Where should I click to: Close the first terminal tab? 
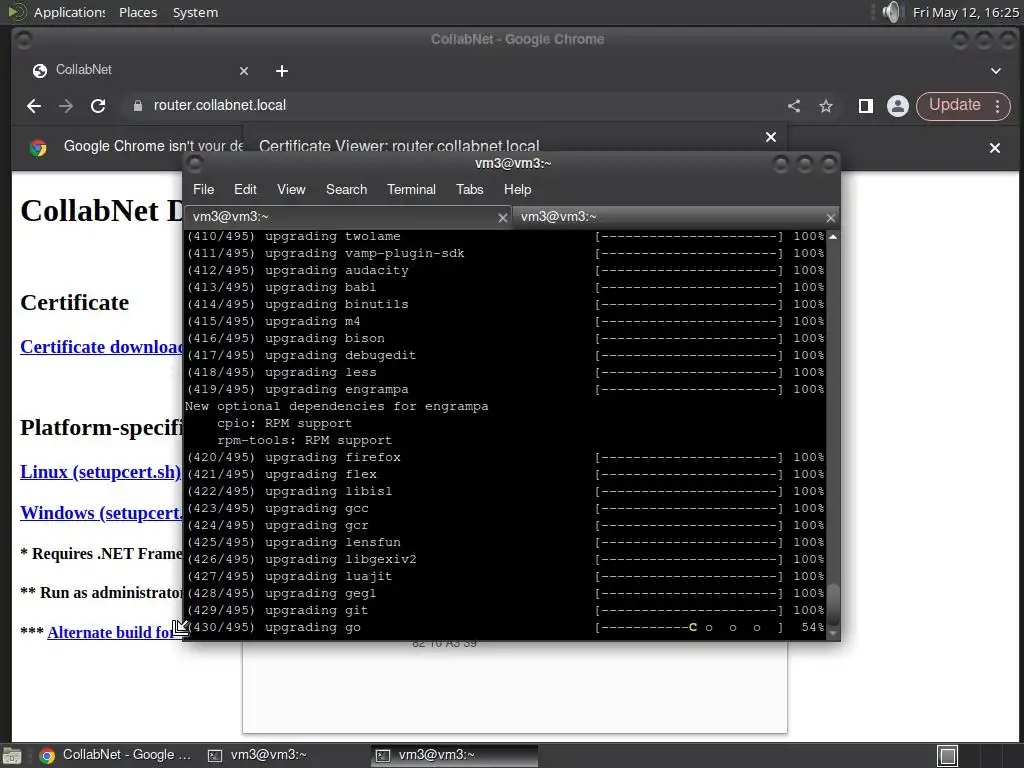502,217
